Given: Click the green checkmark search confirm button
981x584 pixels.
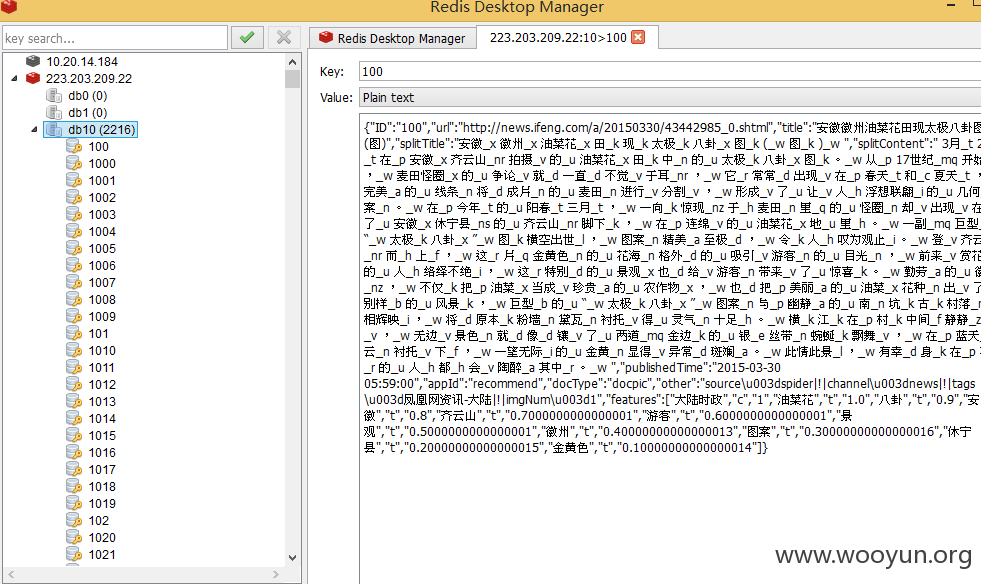Looking at the screenshot, I should 247,38.
